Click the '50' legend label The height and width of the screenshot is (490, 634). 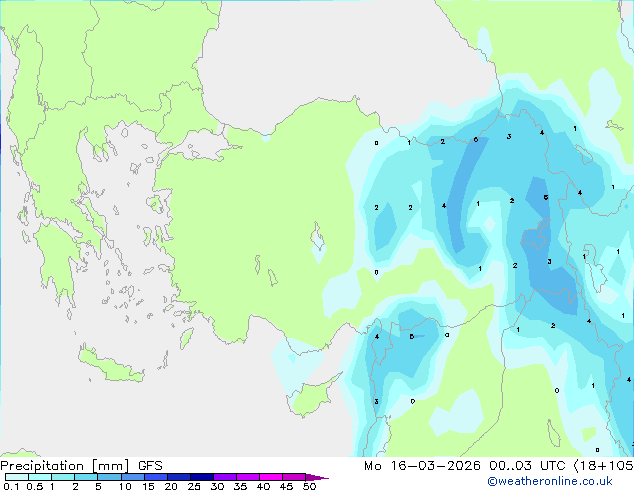[x=309, y=486]
